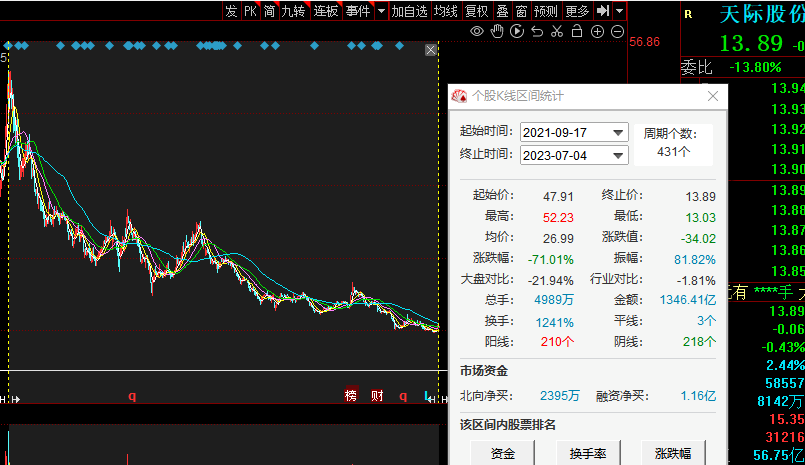
Task: Click the arrow-to-bar collapse icon in toolbar
Action: pyautogui.click(x=603, y=10)
